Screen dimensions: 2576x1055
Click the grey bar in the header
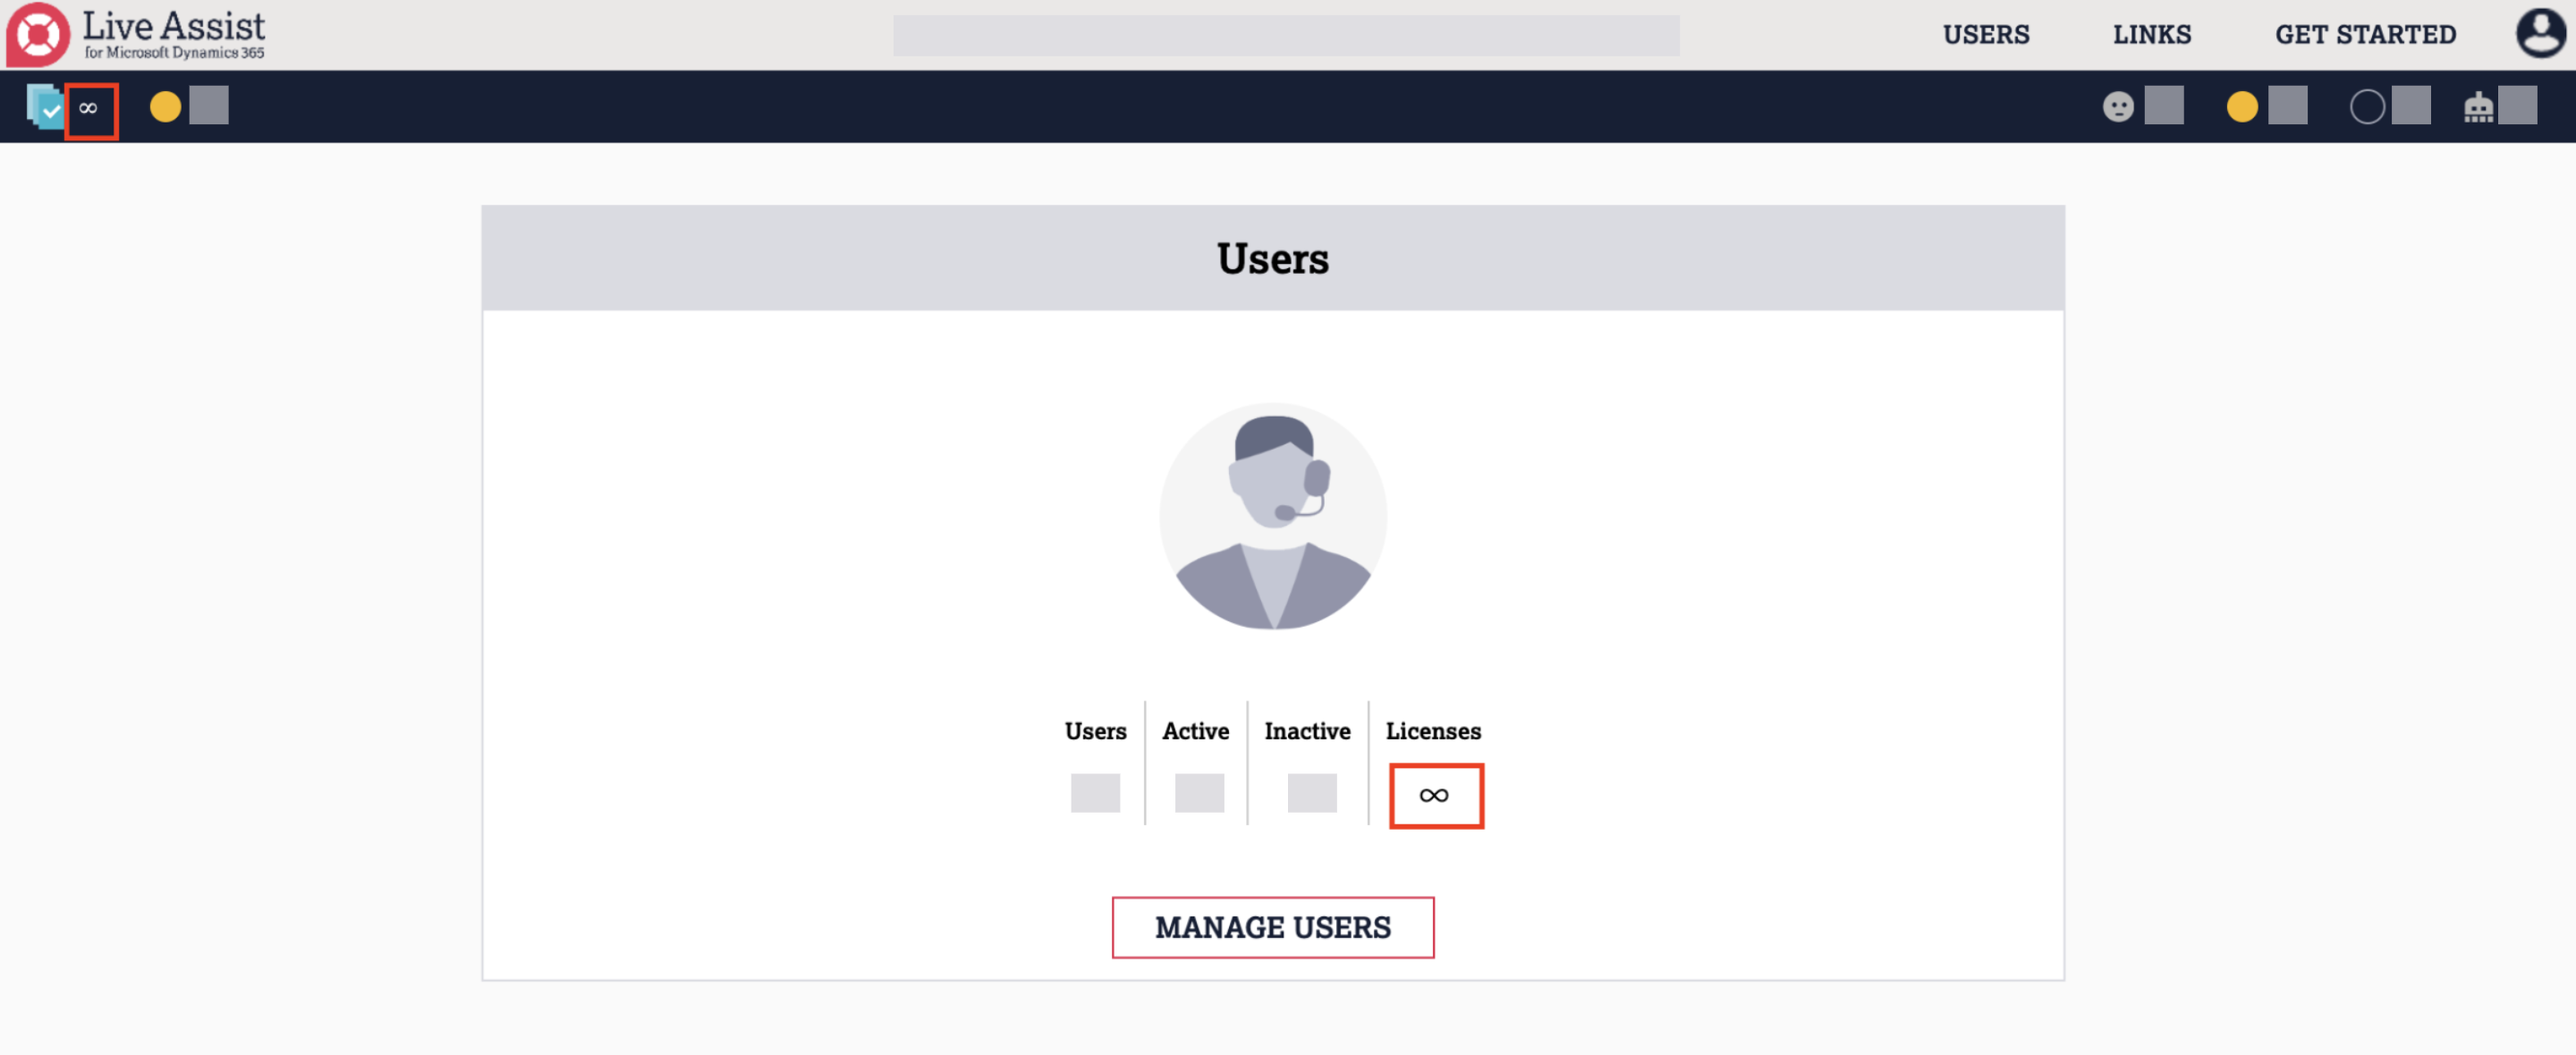click(1286, 35)
